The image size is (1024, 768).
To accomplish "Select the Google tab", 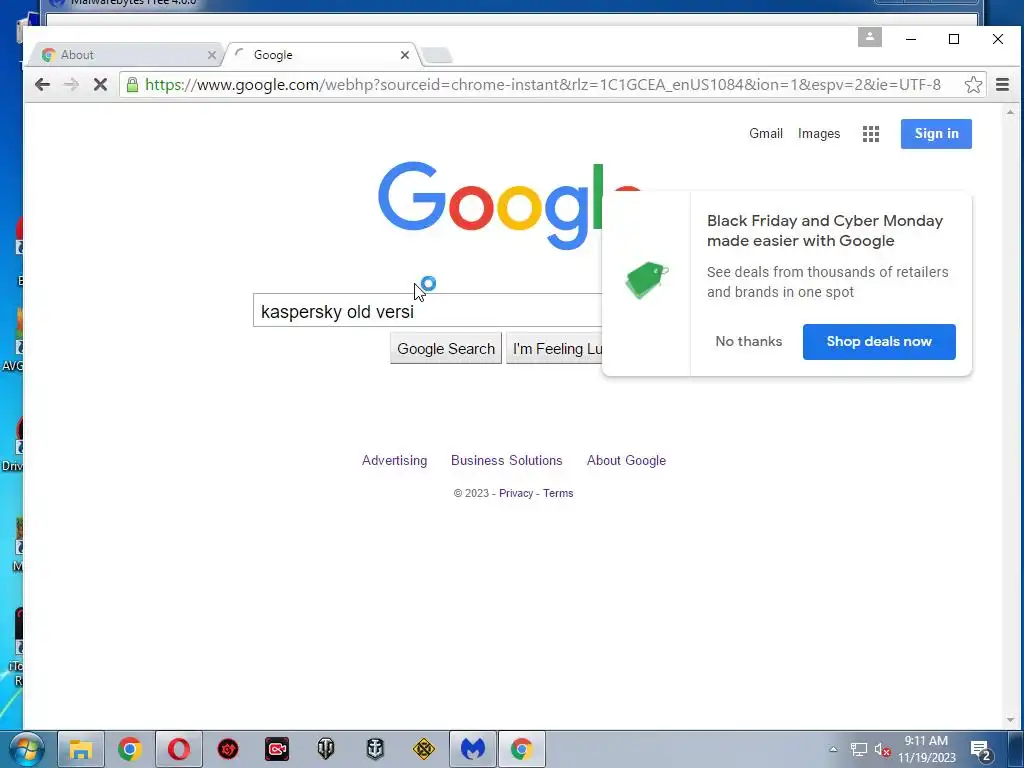I will [320, 55].
